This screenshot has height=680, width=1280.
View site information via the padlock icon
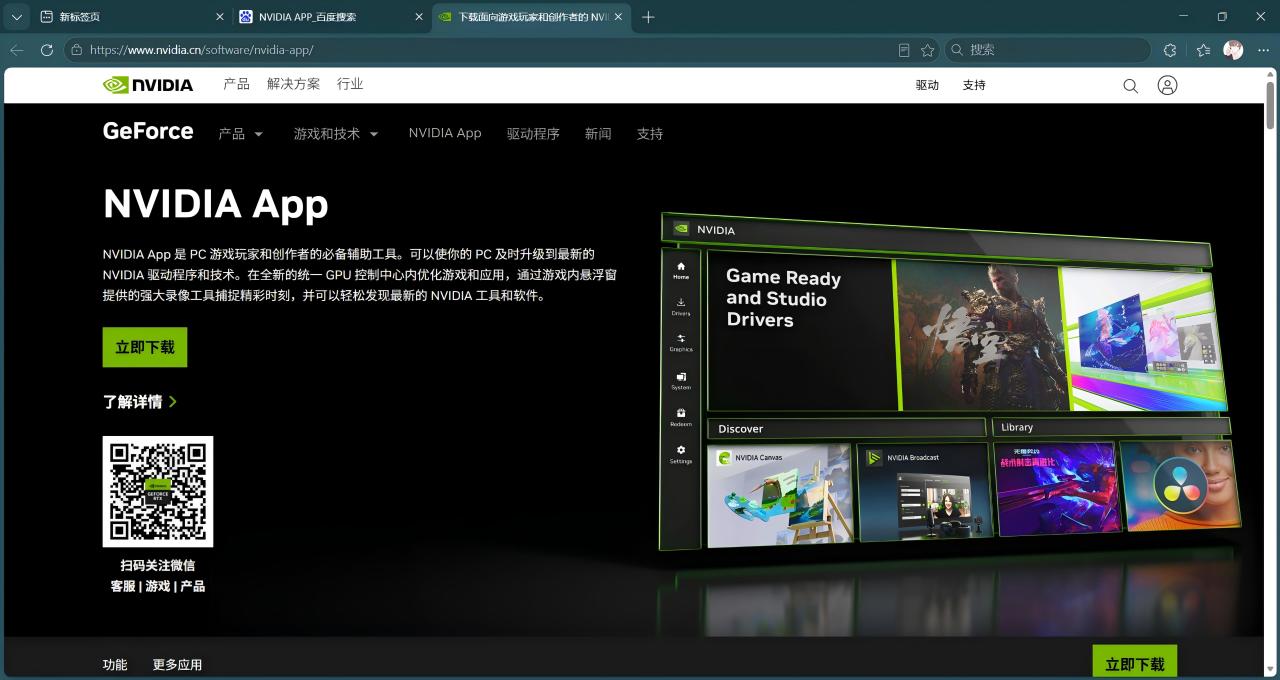77,50
